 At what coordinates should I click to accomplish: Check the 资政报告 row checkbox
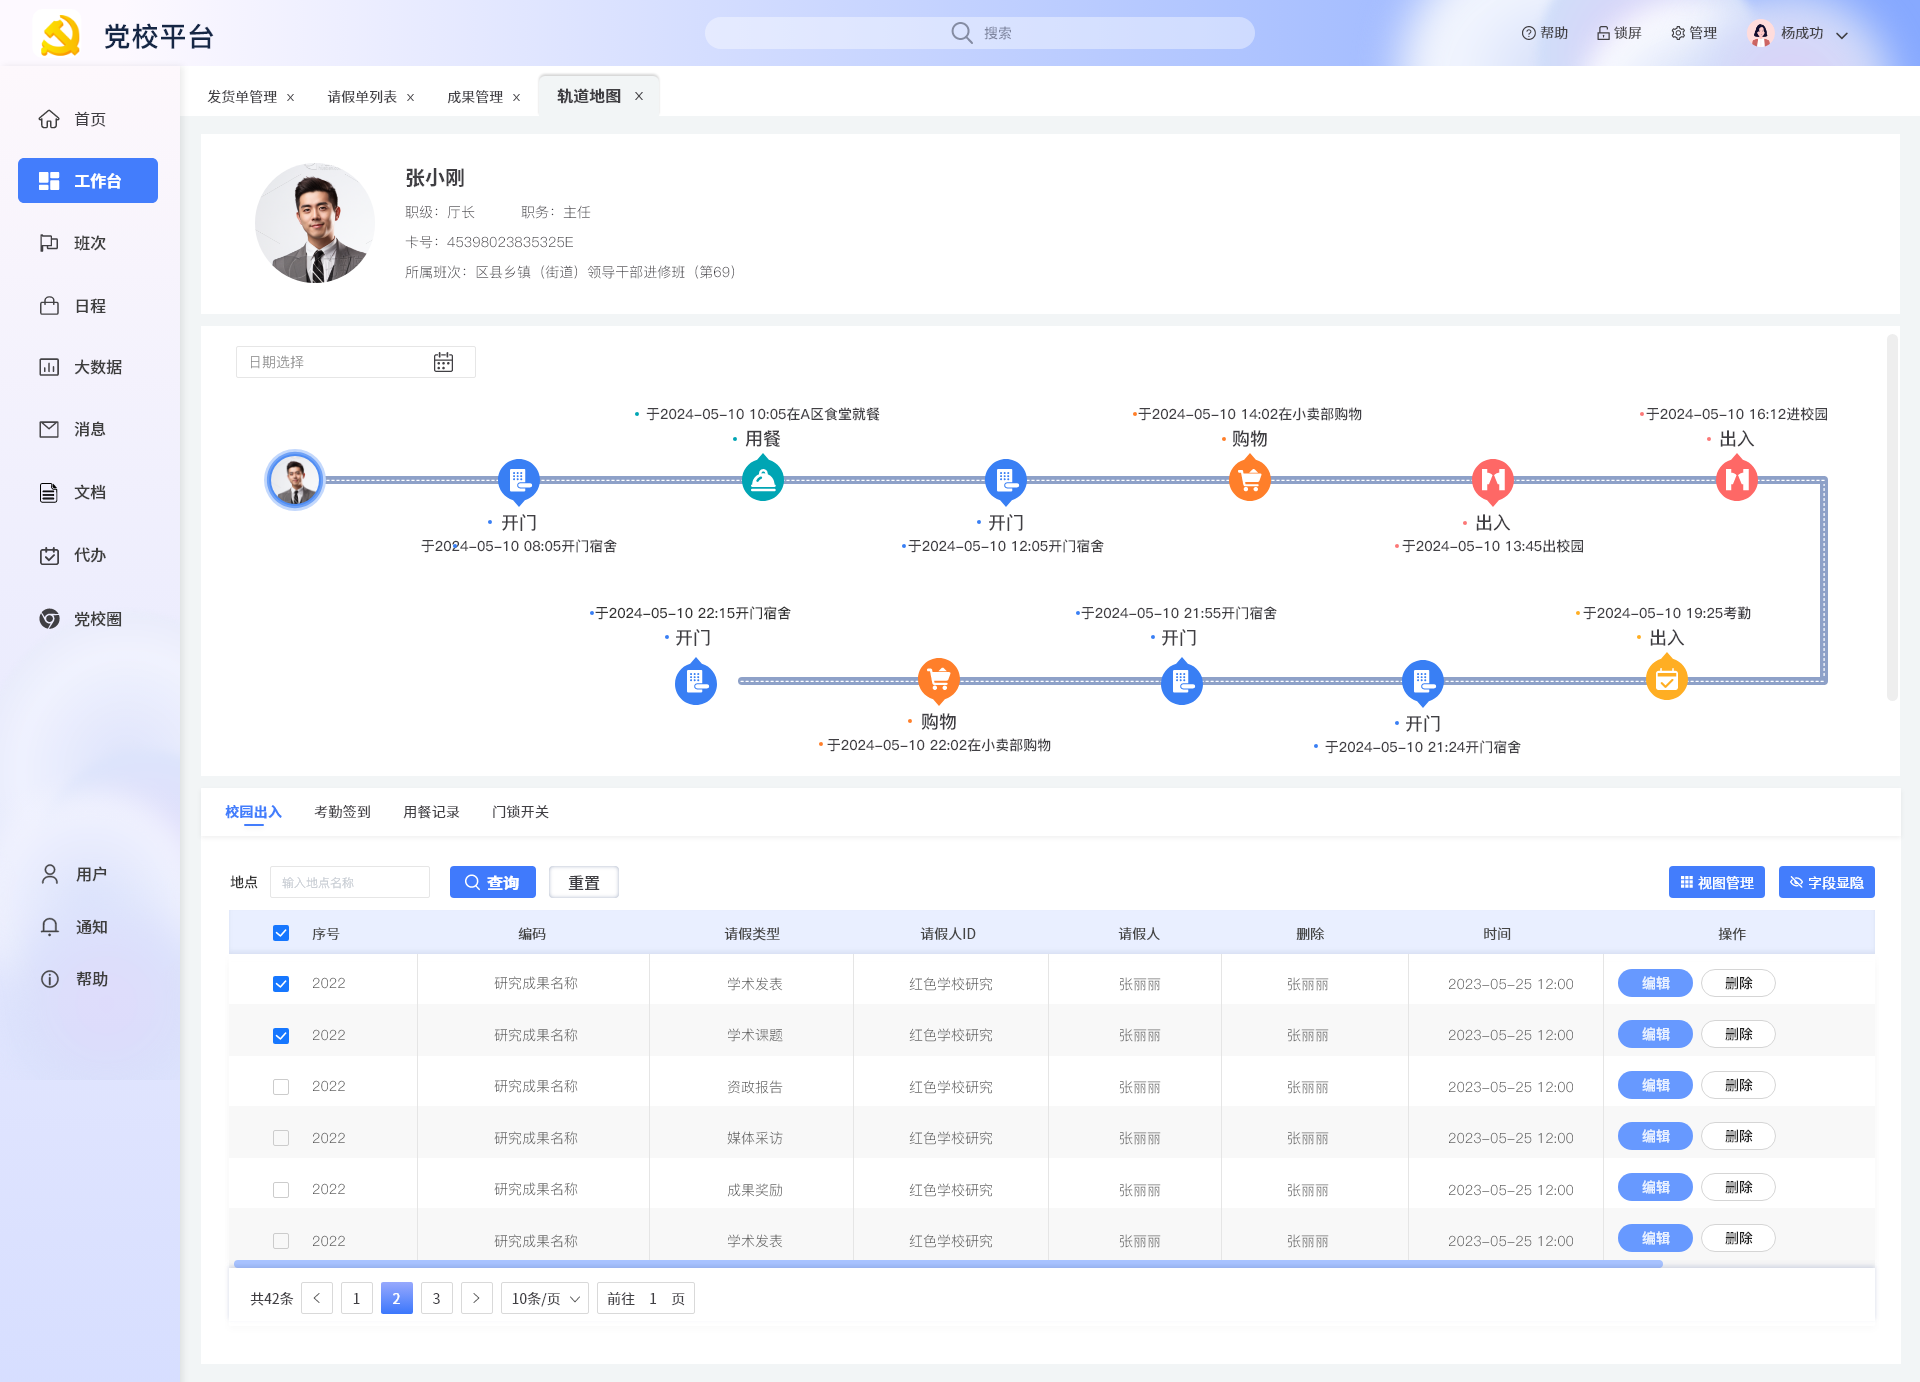click(281, 1086)
